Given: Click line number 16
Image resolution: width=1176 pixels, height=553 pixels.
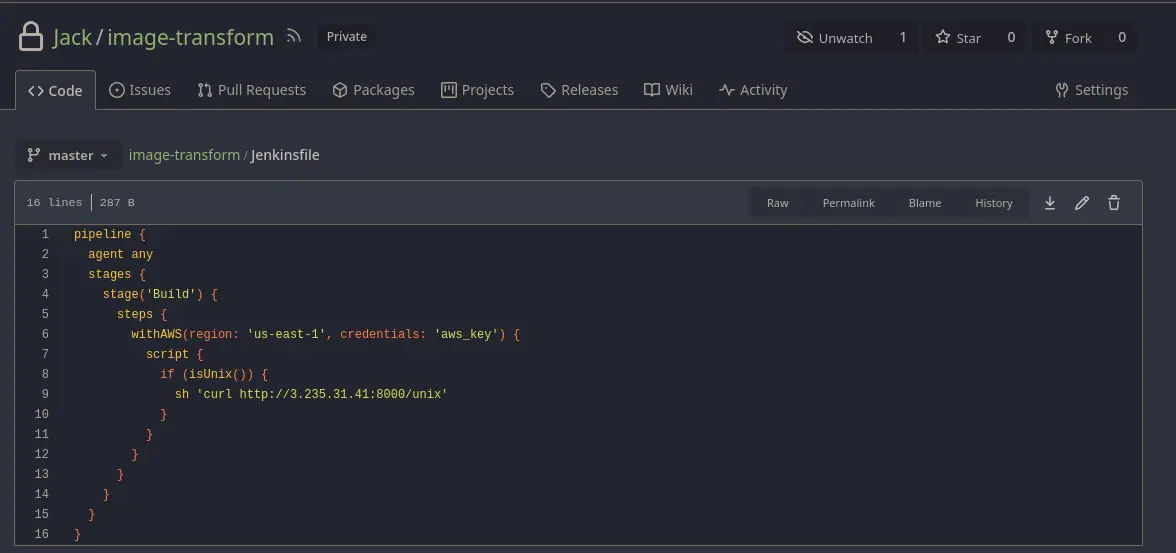Looking at the screenshot, I should point(41,534).
